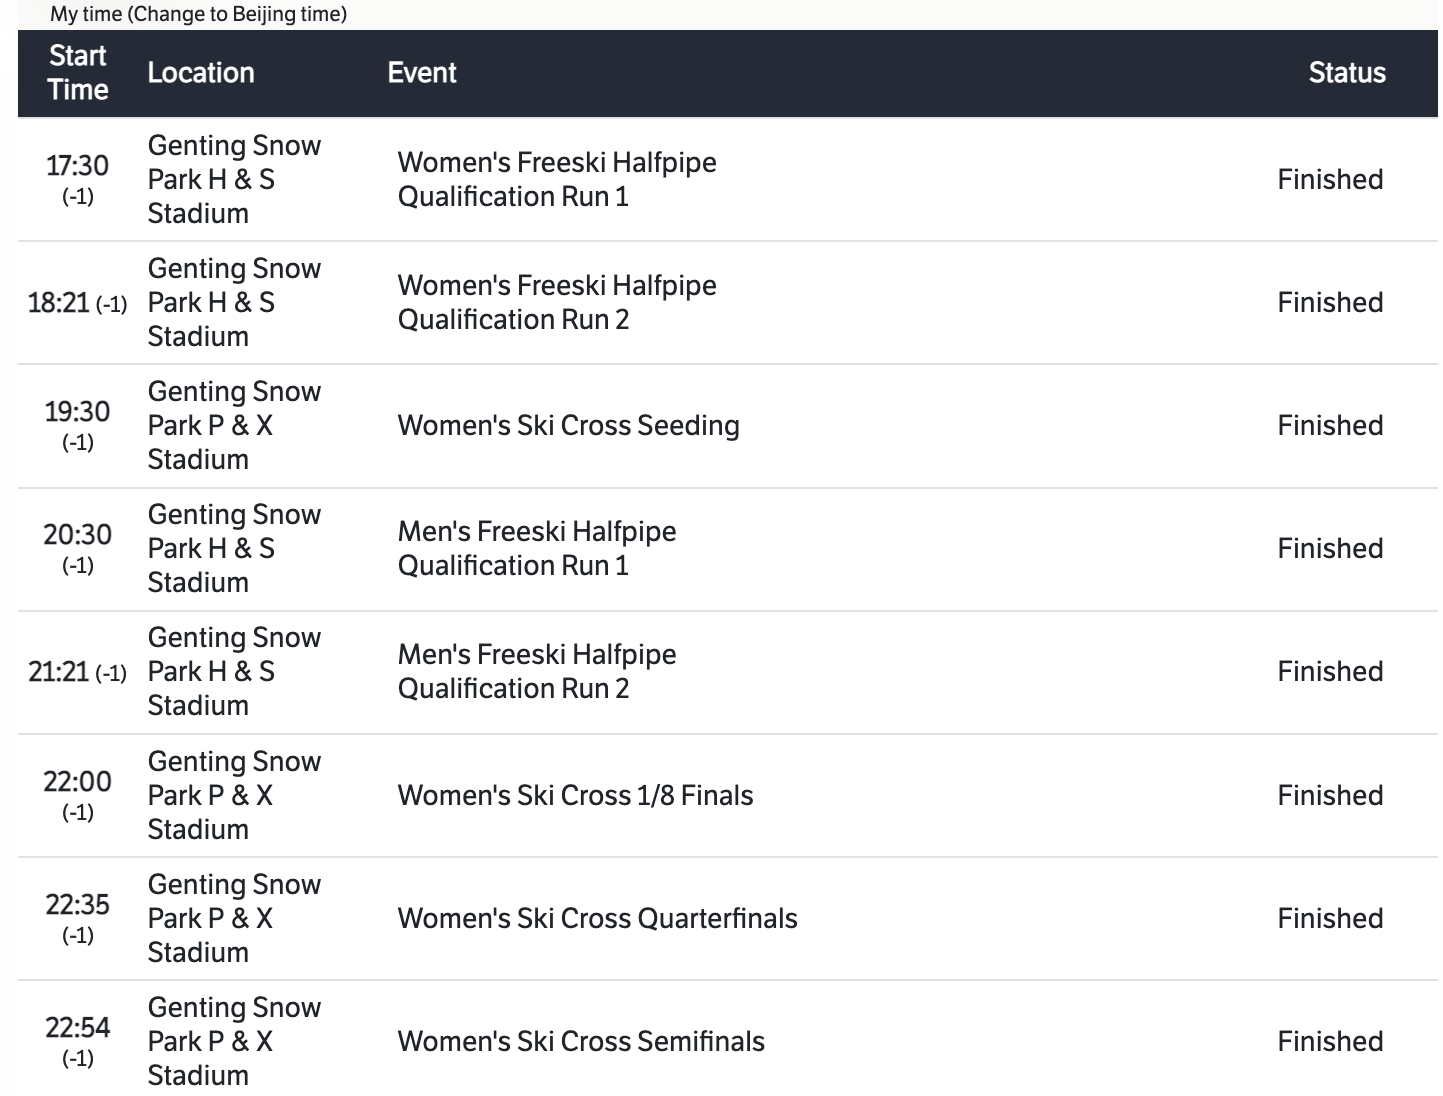Open the Women's Ski Cross Semifinals event
The width and height of the screenshot is (1443, 1096).
(581, 1042)
